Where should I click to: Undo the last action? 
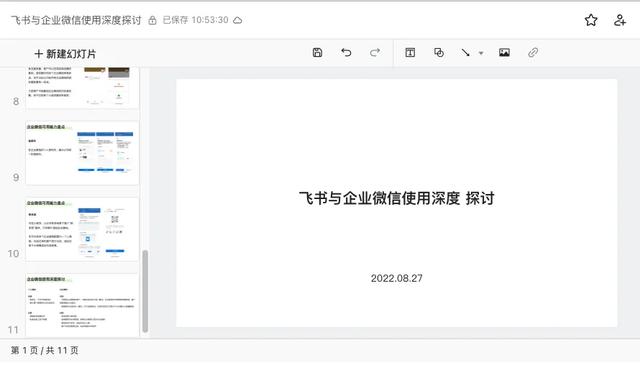(x=346, y=53)
